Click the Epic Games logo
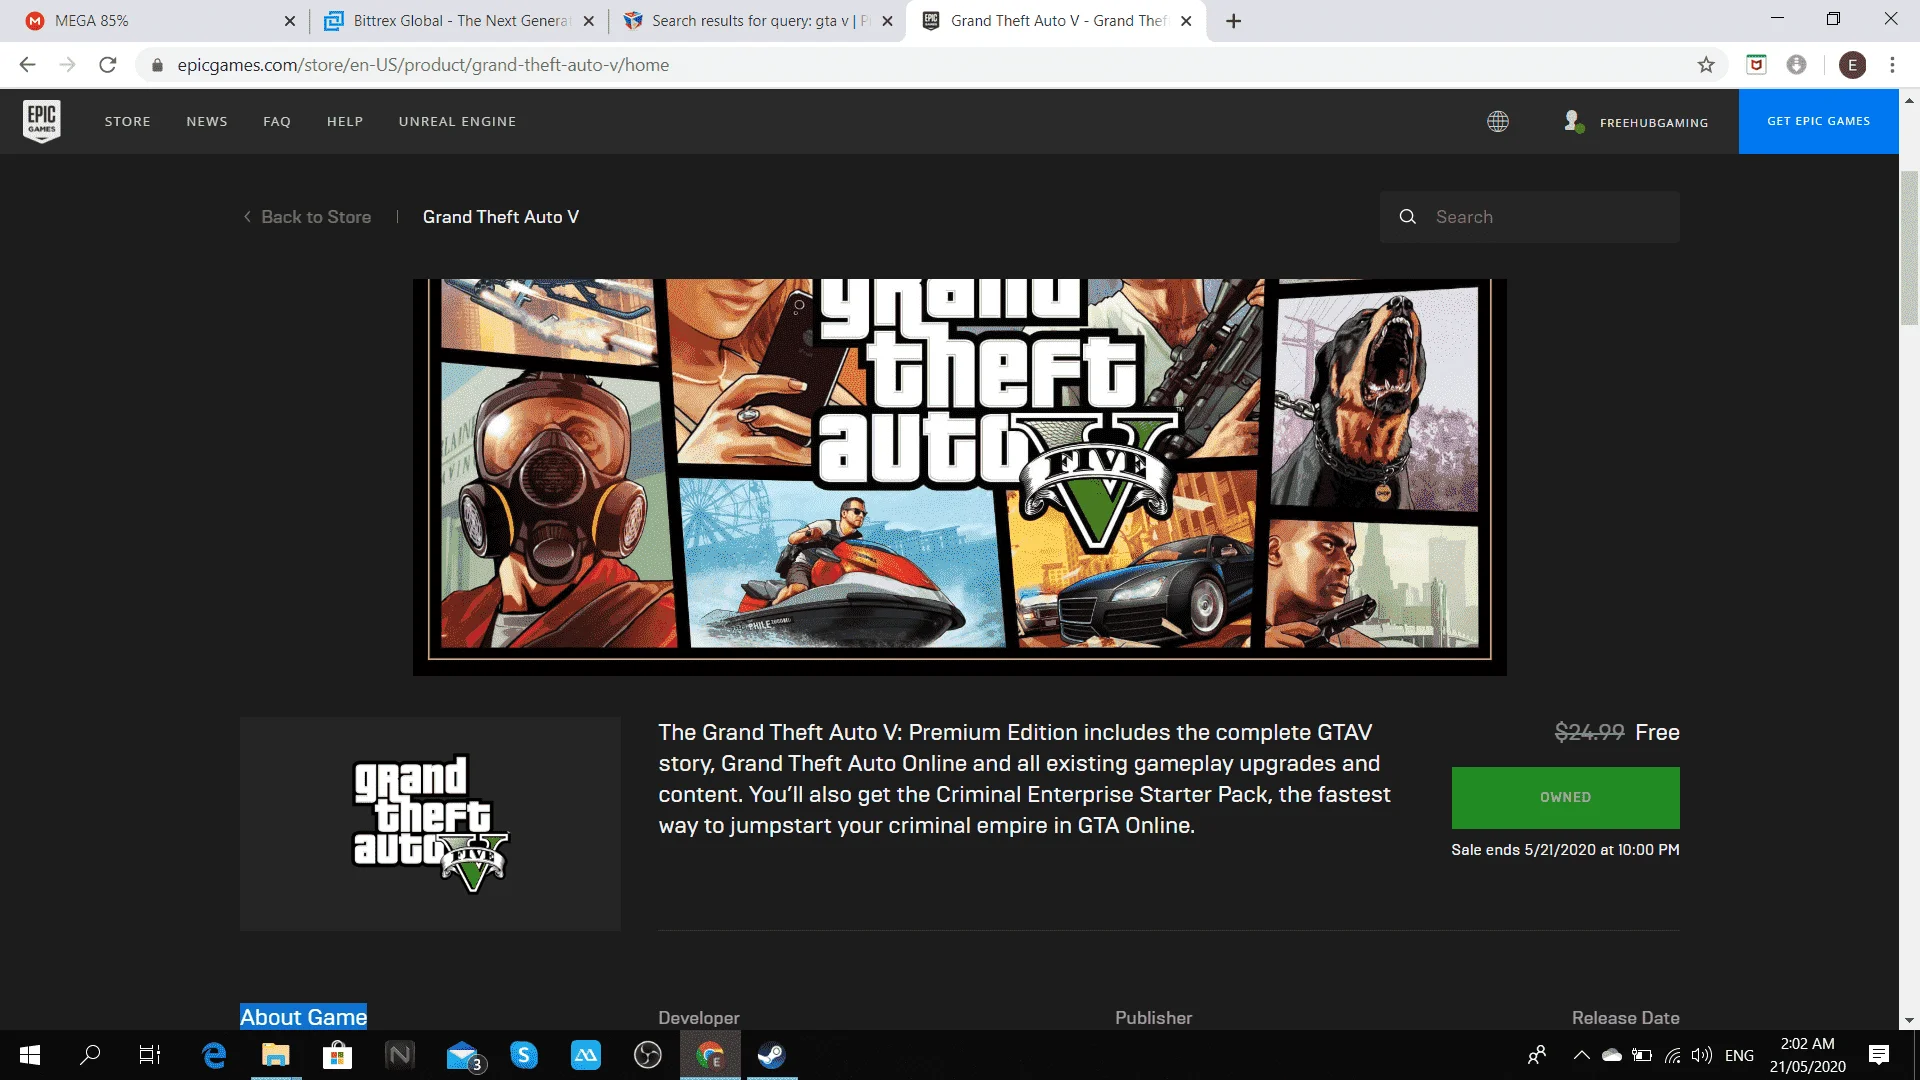This screenshot has height=1080, width=1920. pyautogui.click(x=41, y=121)
